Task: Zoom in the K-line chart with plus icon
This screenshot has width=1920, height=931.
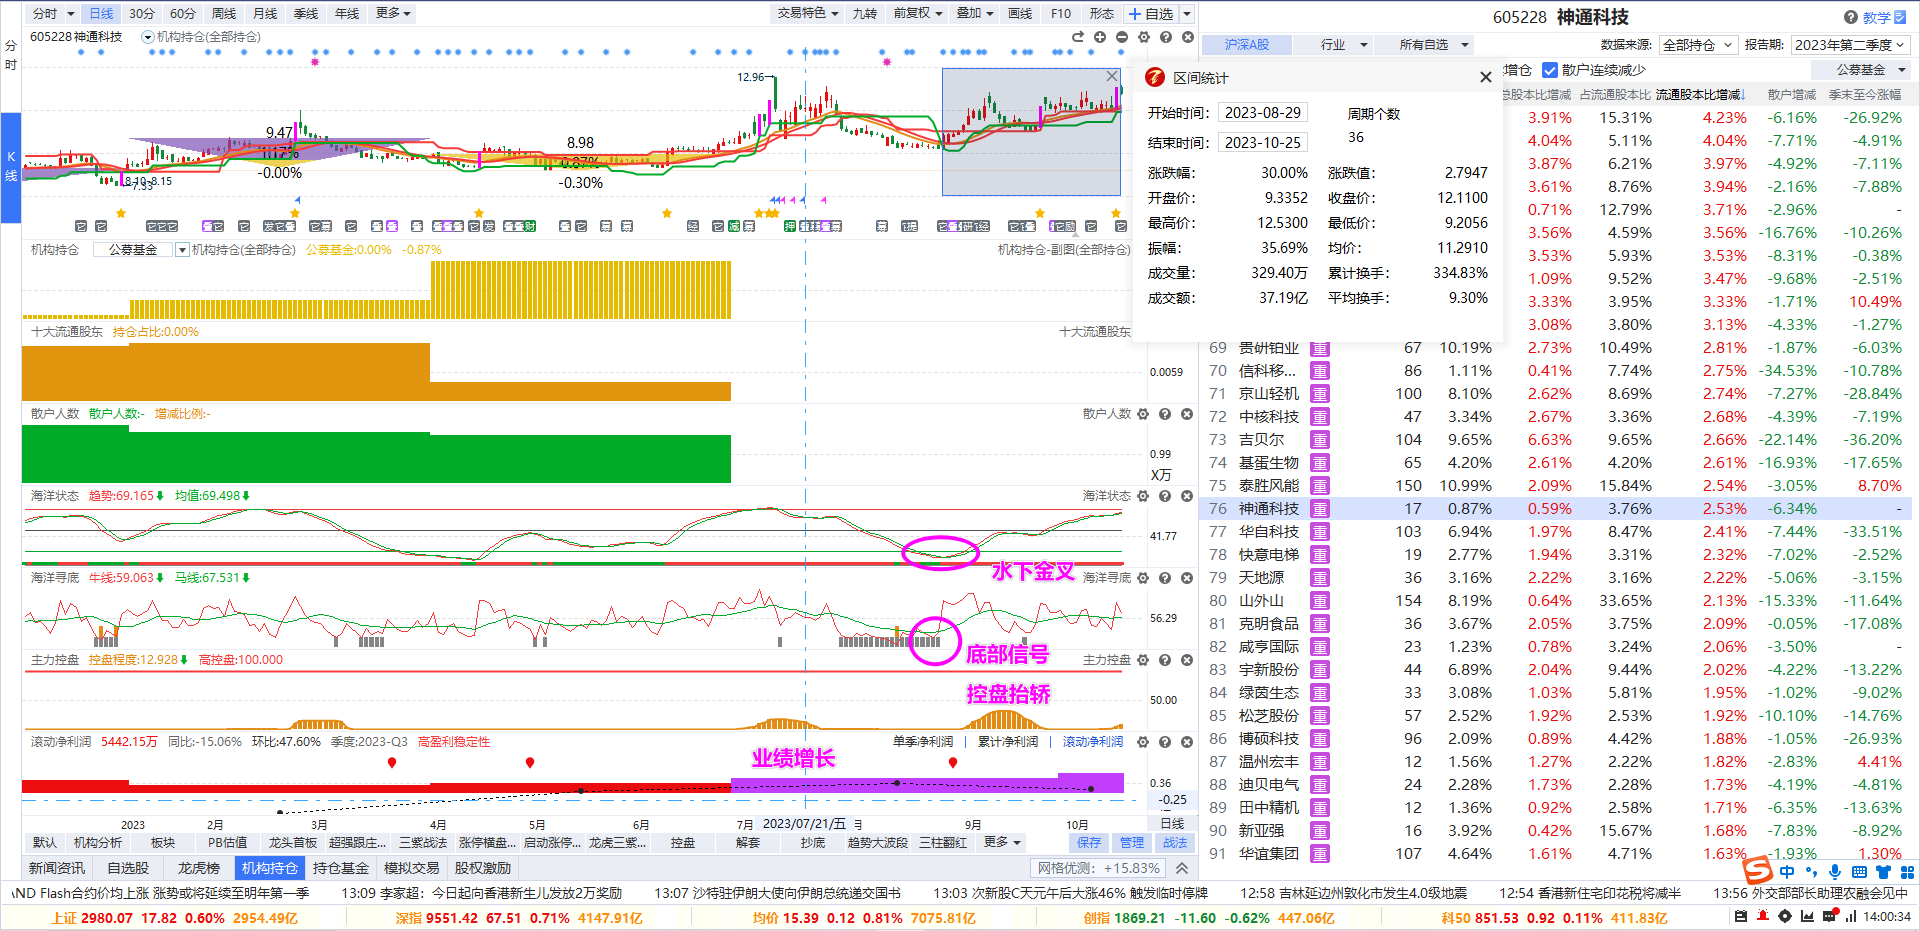Action: (x=1100, y=37)
